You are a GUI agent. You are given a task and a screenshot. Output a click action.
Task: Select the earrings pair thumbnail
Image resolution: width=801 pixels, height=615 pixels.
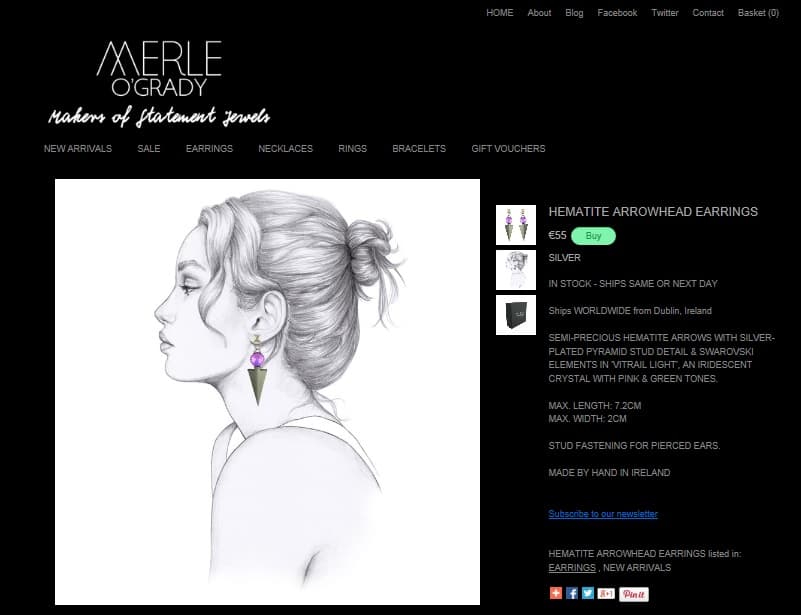point(516,225)
